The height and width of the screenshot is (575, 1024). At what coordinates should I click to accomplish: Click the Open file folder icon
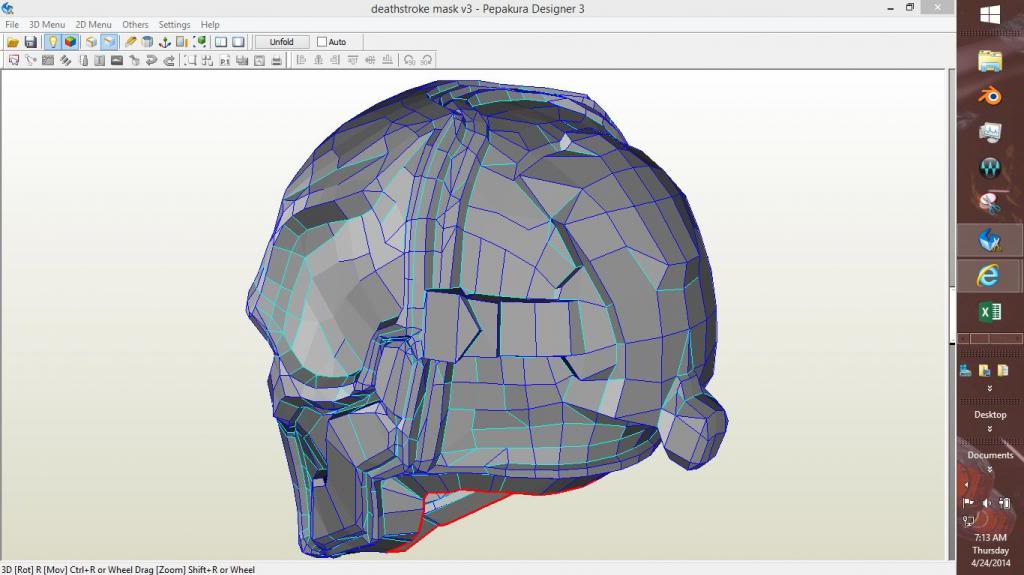(13, 42)
